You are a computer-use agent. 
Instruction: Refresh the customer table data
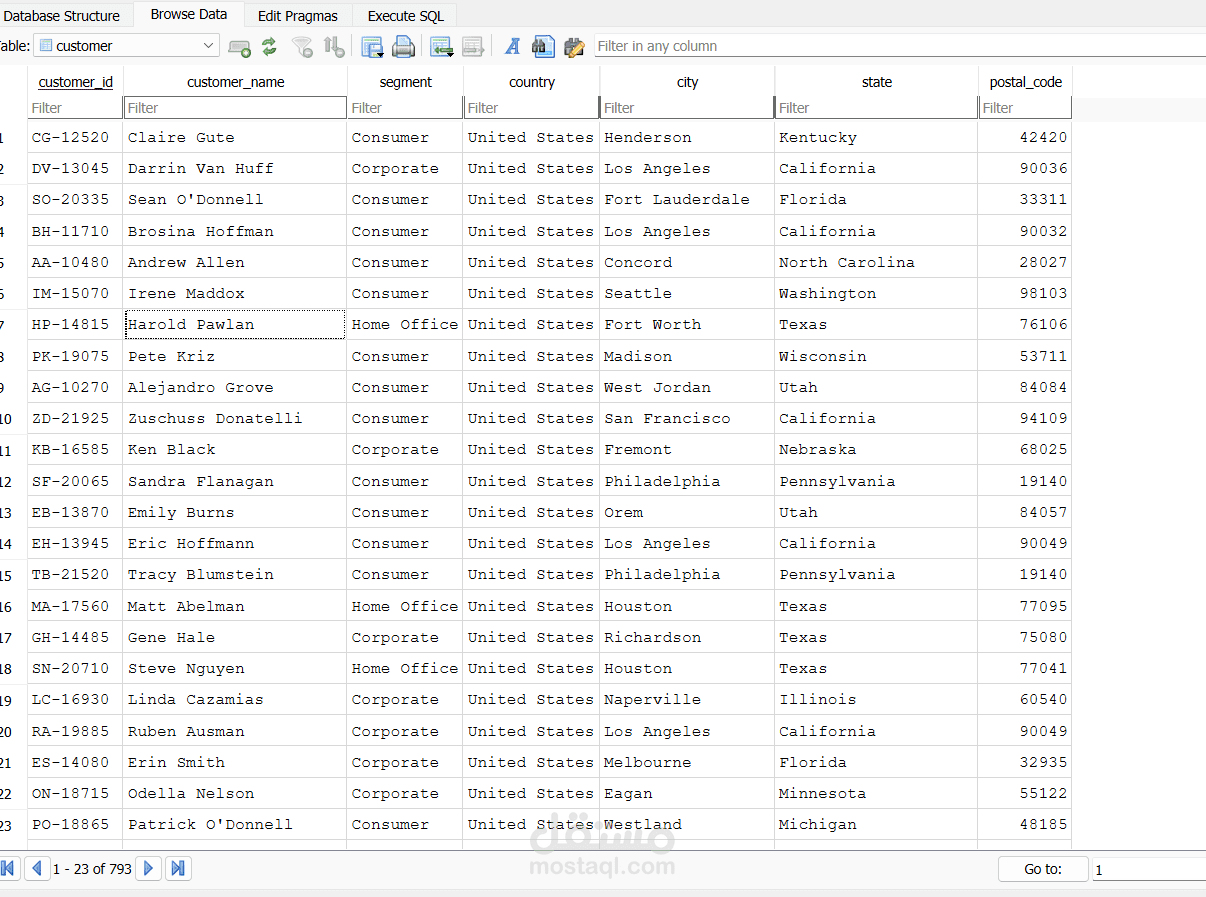(268, 47)
